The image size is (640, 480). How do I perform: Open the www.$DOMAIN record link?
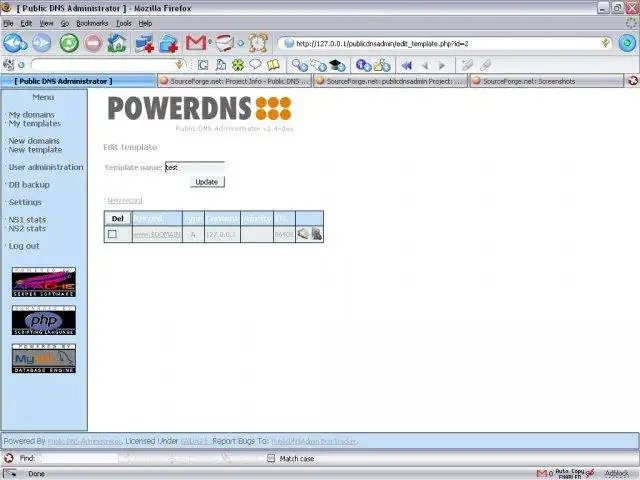[157, 234]
